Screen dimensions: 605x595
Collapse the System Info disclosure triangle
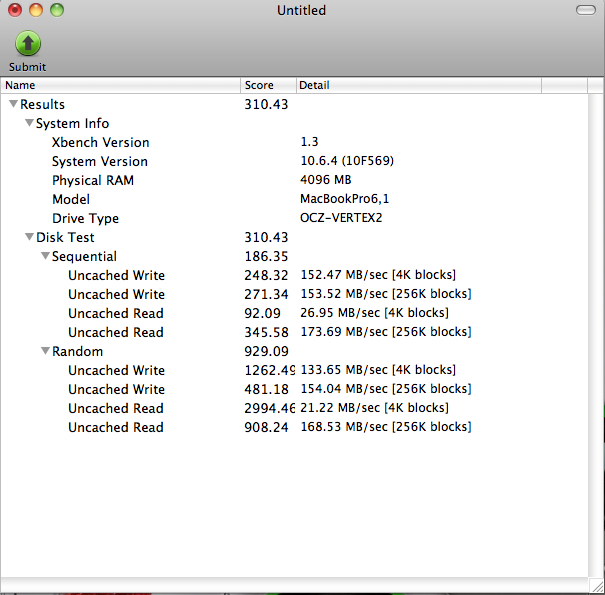click(29, 123)
